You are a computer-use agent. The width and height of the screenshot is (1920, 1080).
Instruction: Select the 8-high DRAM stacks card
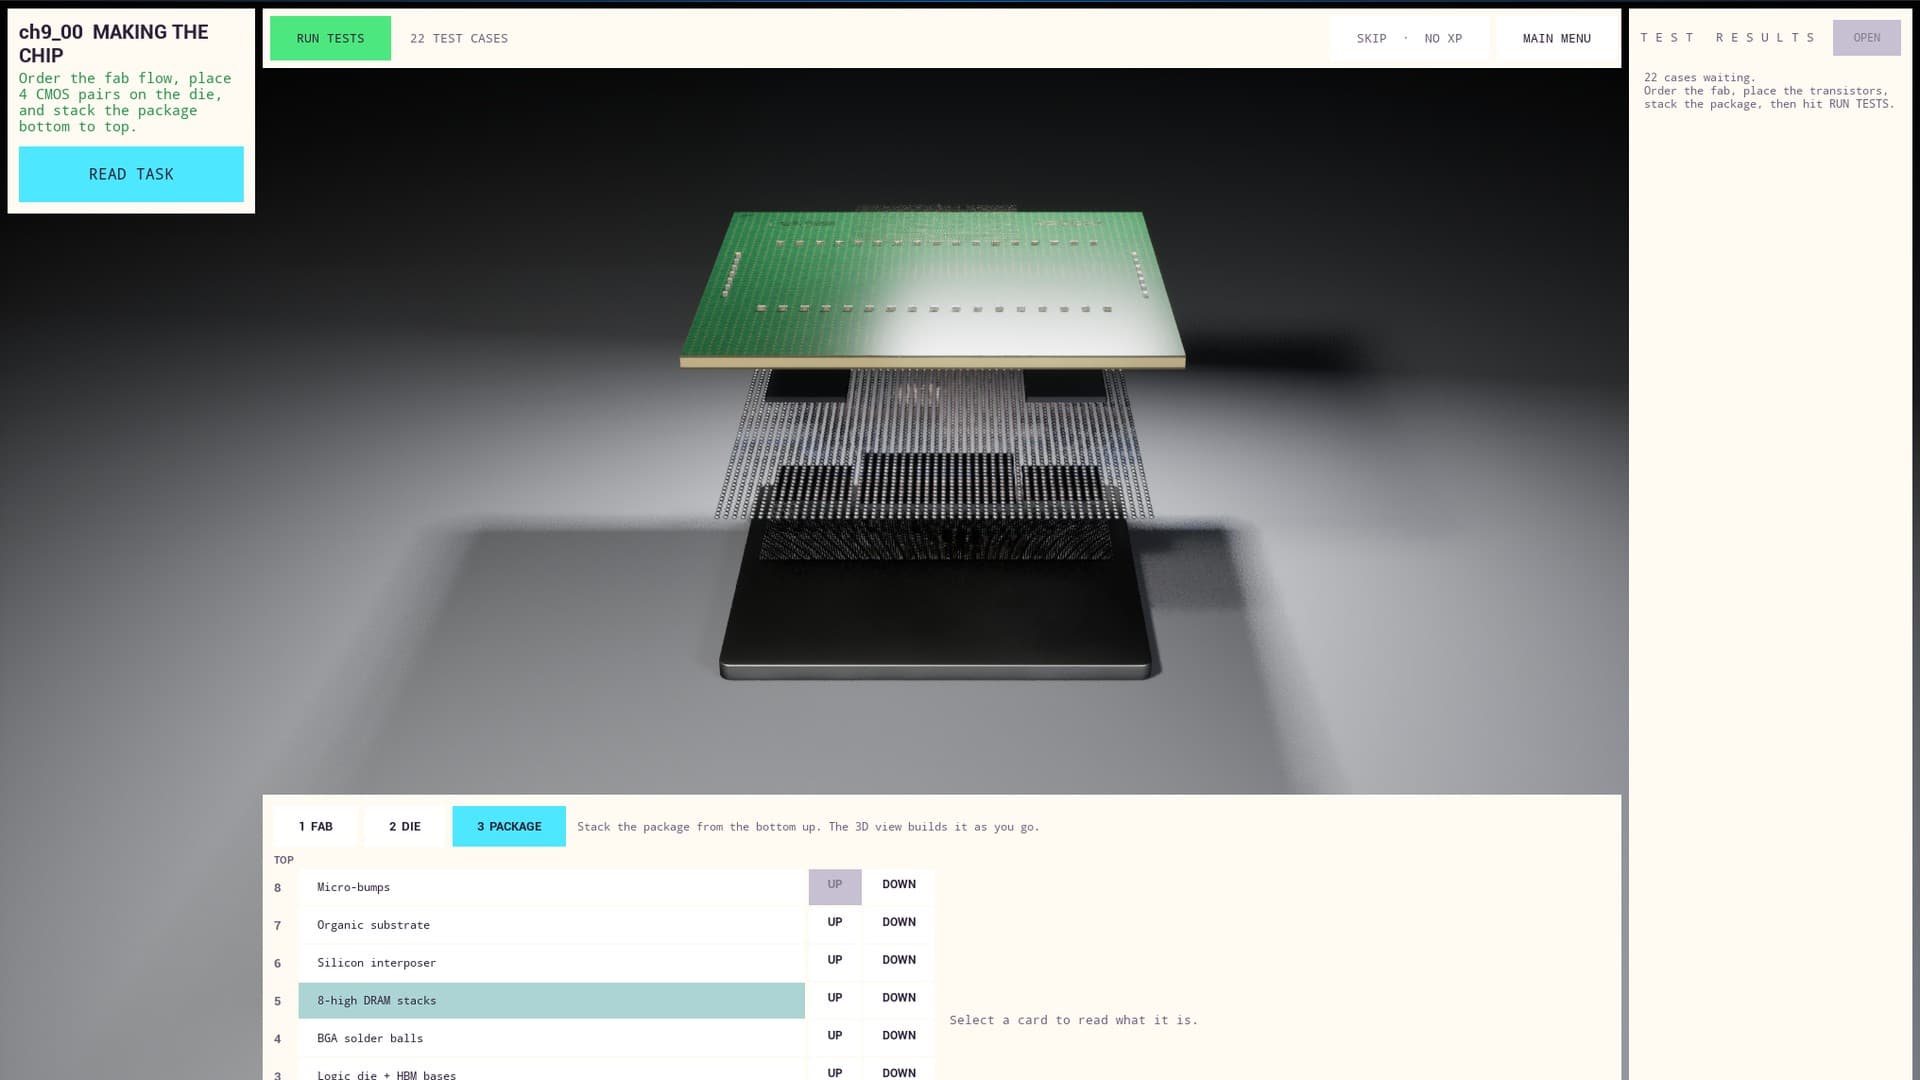click(x=551, y=1001)
